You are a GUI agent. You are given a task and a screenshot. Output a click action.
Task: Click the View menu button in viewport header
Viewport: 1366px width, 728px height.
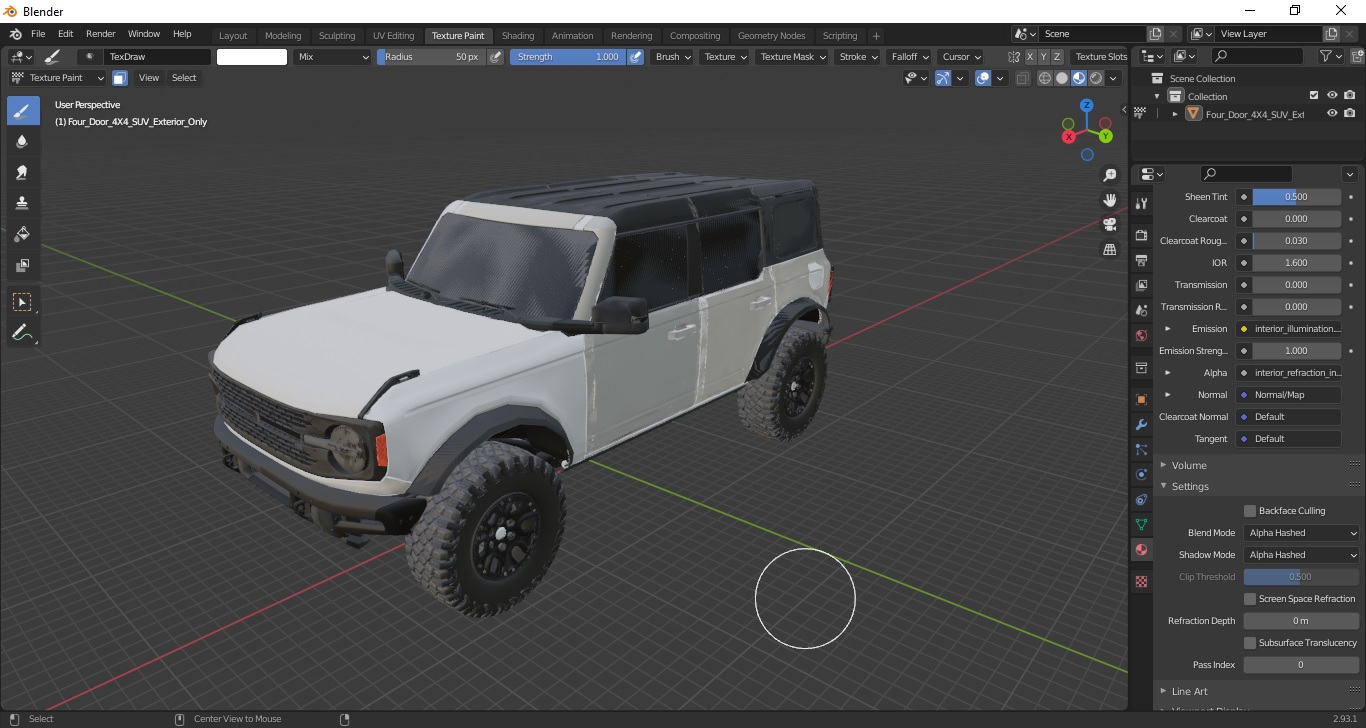tap(149, 78)
